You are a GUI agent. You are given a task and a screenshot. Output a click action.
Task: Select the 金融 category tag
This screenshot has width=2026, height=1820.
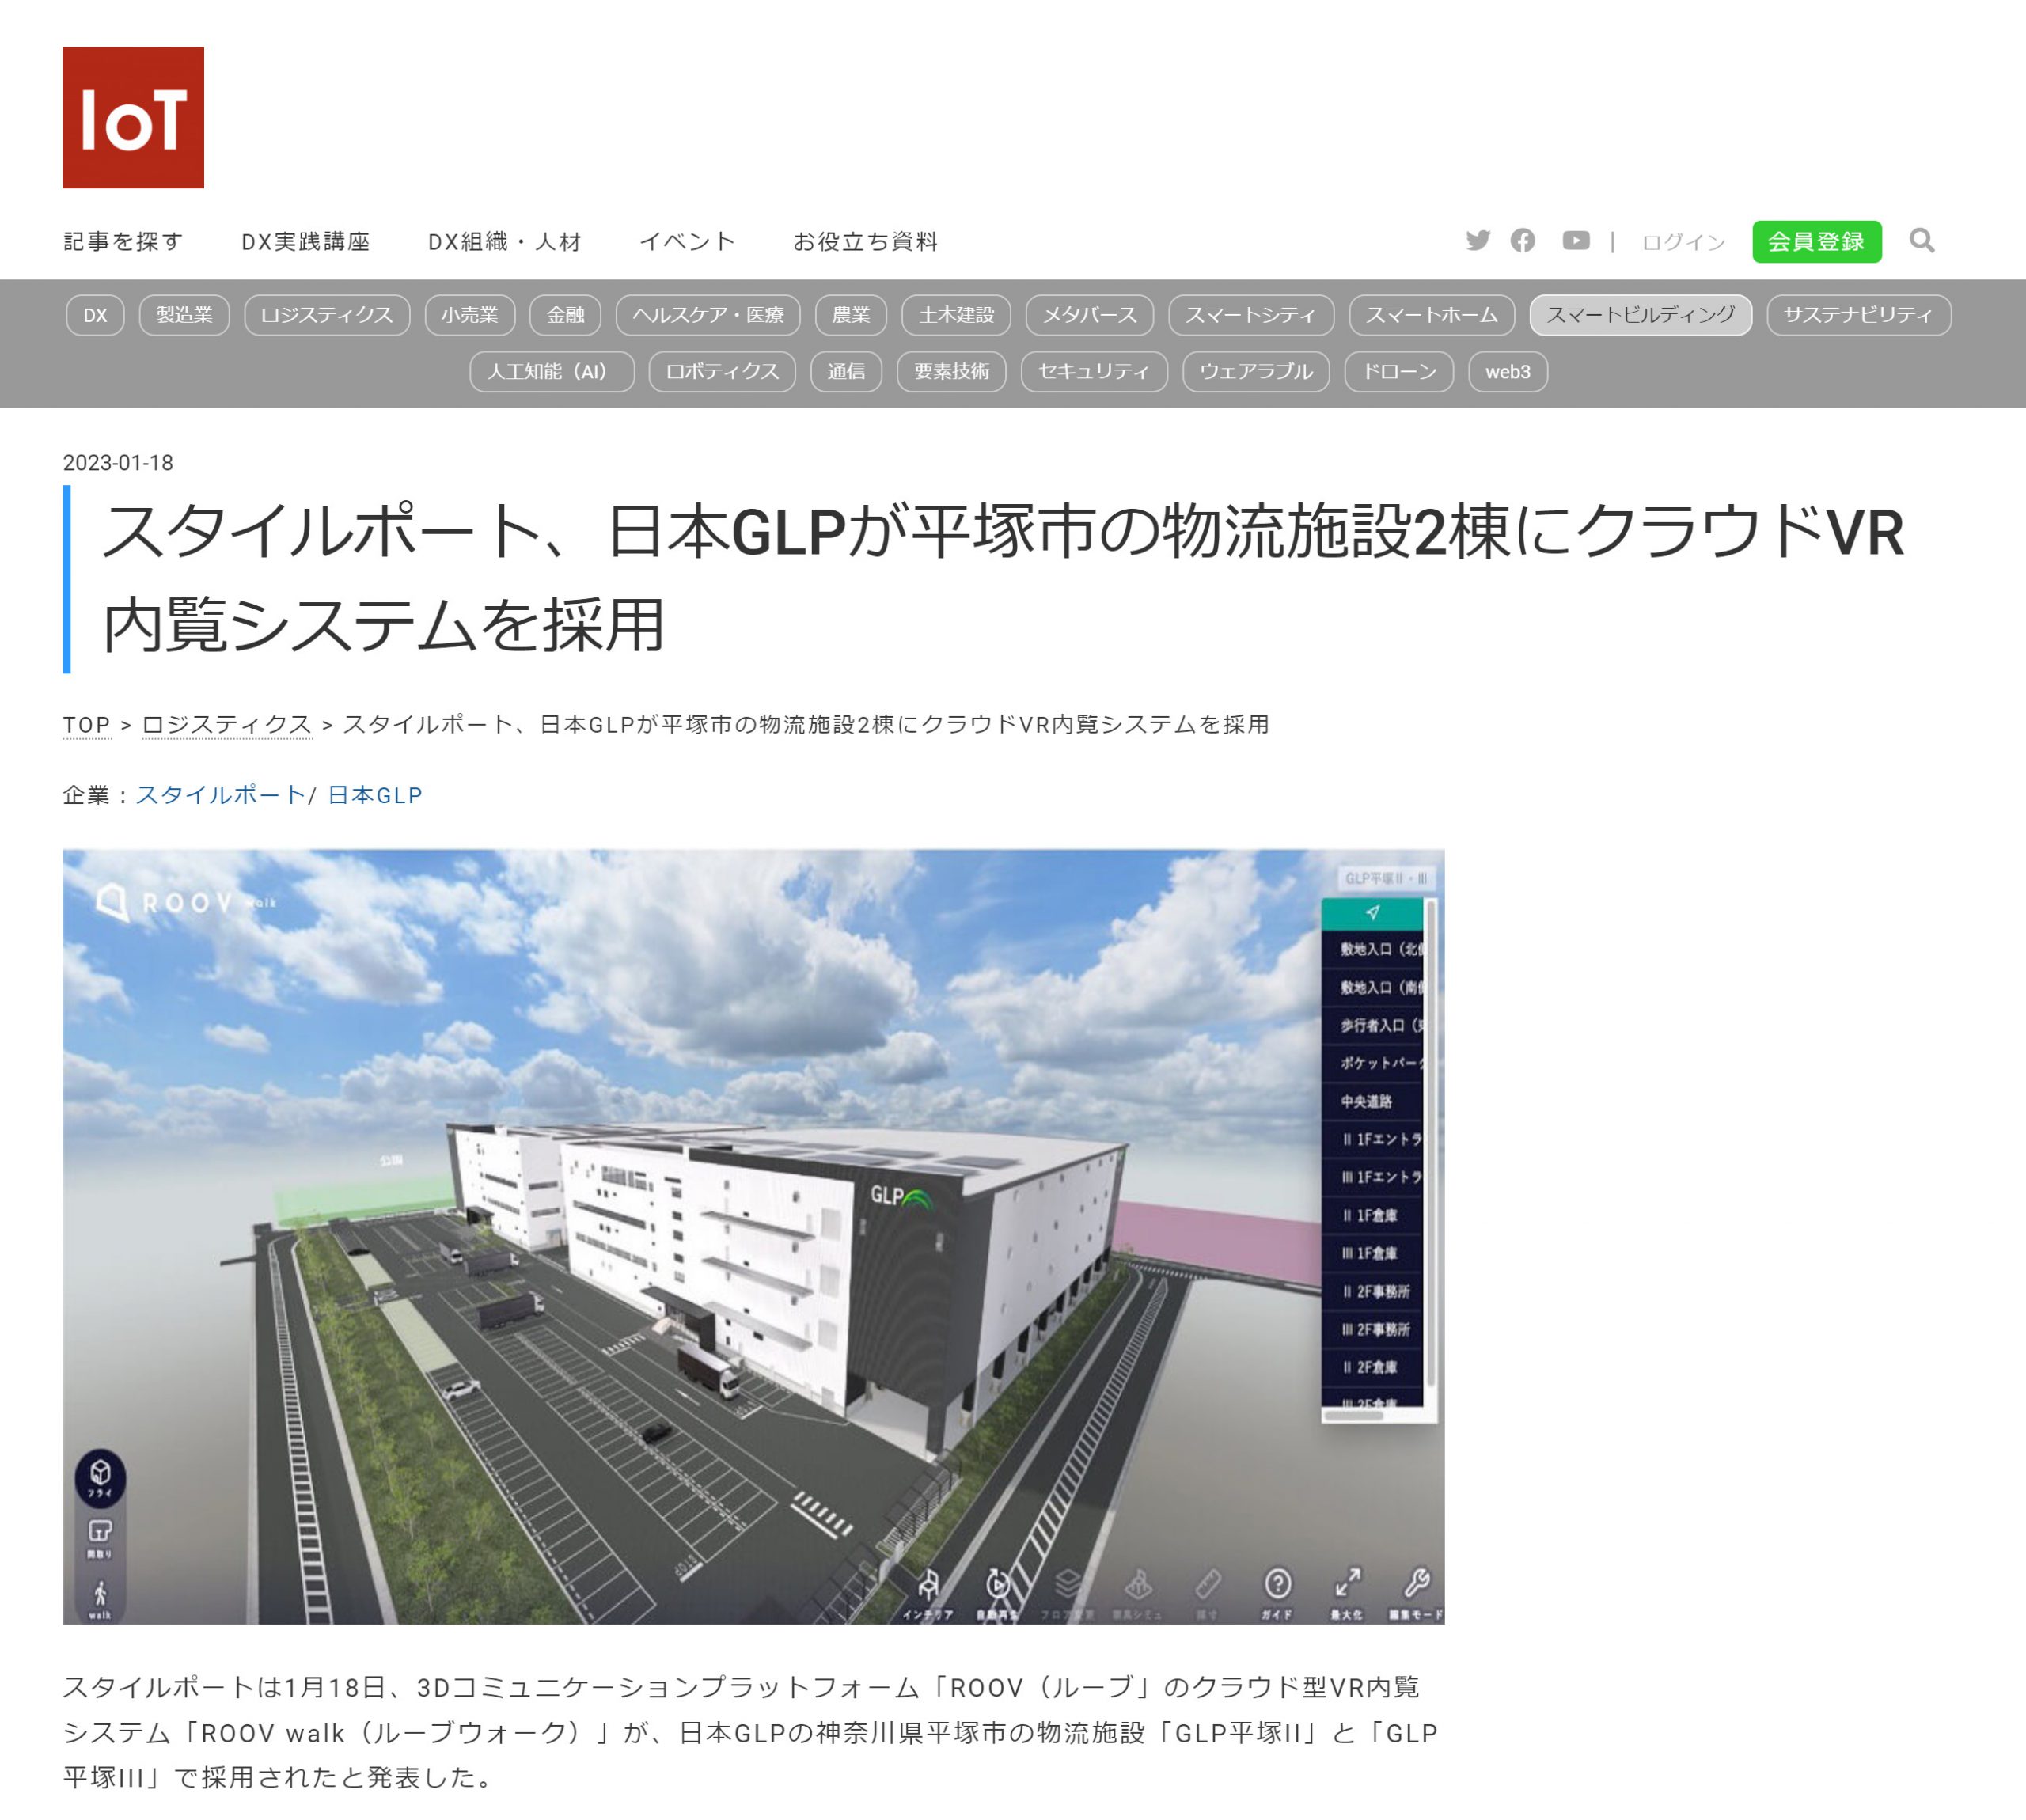click(565, 315)
